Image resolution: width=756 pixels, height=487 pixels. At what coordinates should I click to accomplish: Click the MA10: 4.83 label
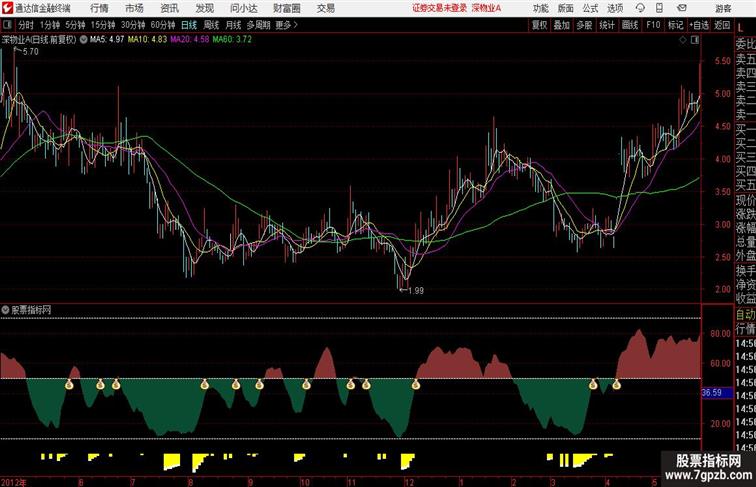148,40
